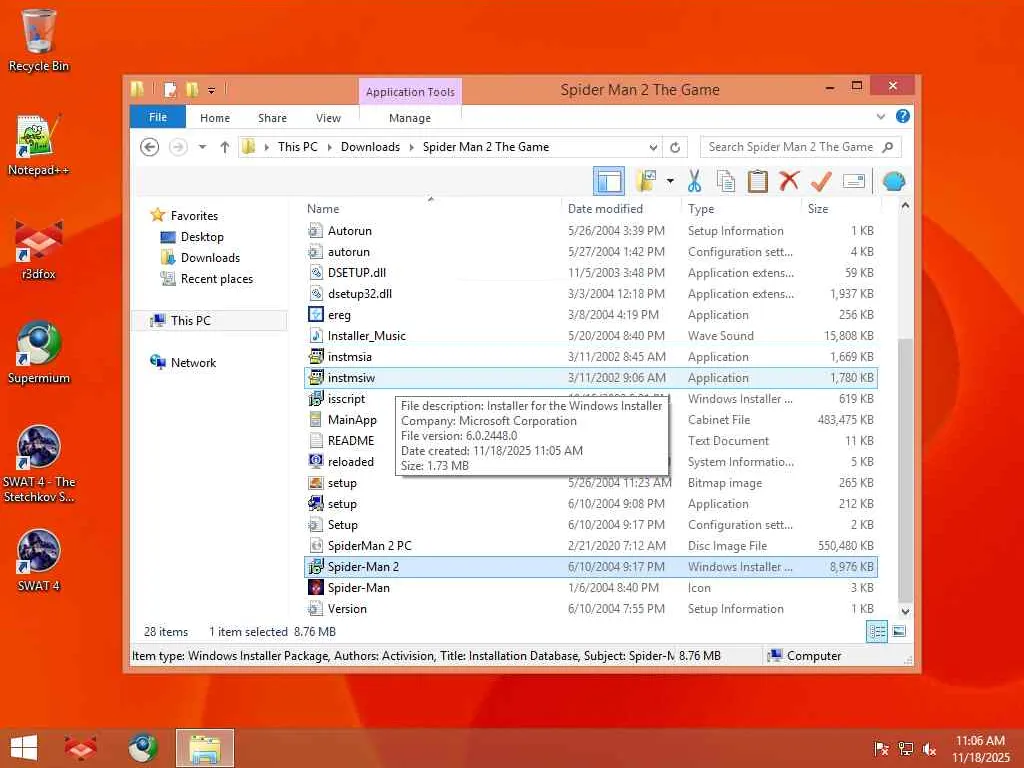Viewport: 1024px width, 768px height.
Task: Open the Notepad++ desktop shortcut
Action: tap(39, 146)
